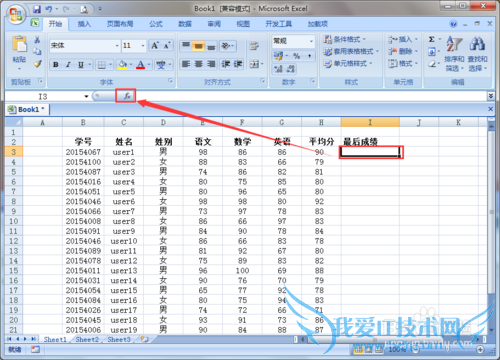
Task: Align text to the right
Action: coord(211,64)
